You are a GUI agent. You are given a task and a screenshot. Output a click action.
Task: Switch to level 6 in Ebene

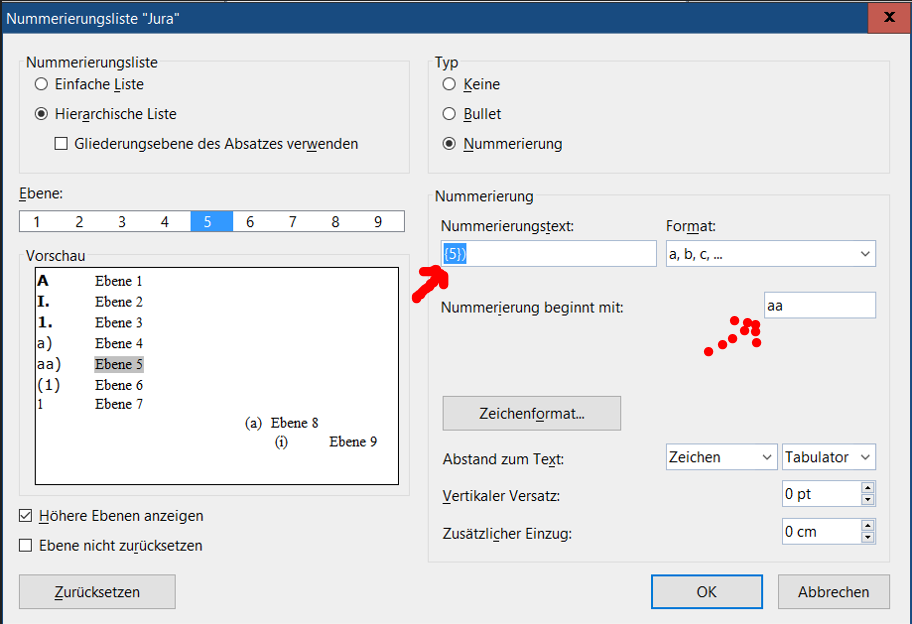(x=250, y=222)
